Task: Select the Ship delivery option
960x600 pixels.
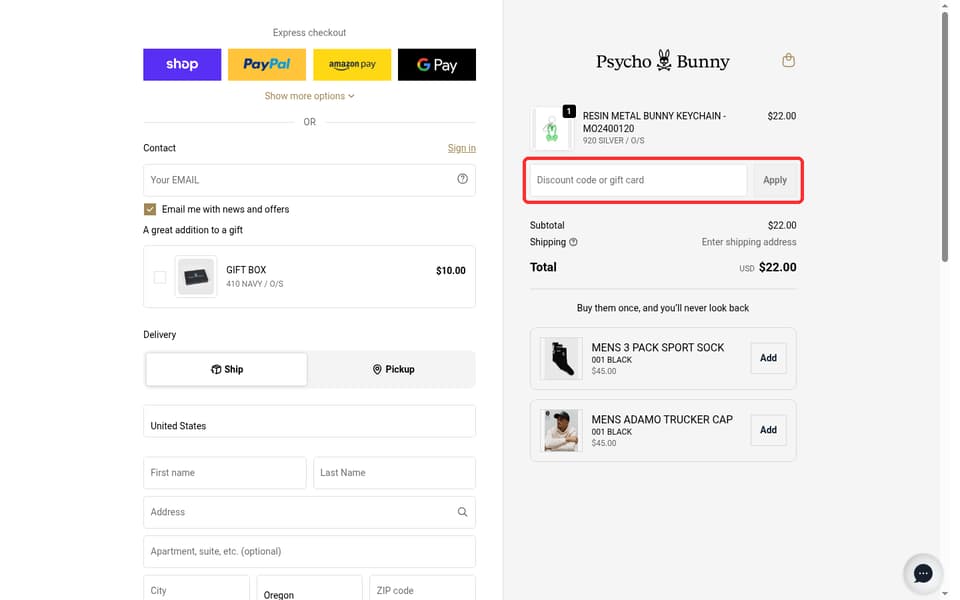Action: pyautogui.click(x=227, y=369)
